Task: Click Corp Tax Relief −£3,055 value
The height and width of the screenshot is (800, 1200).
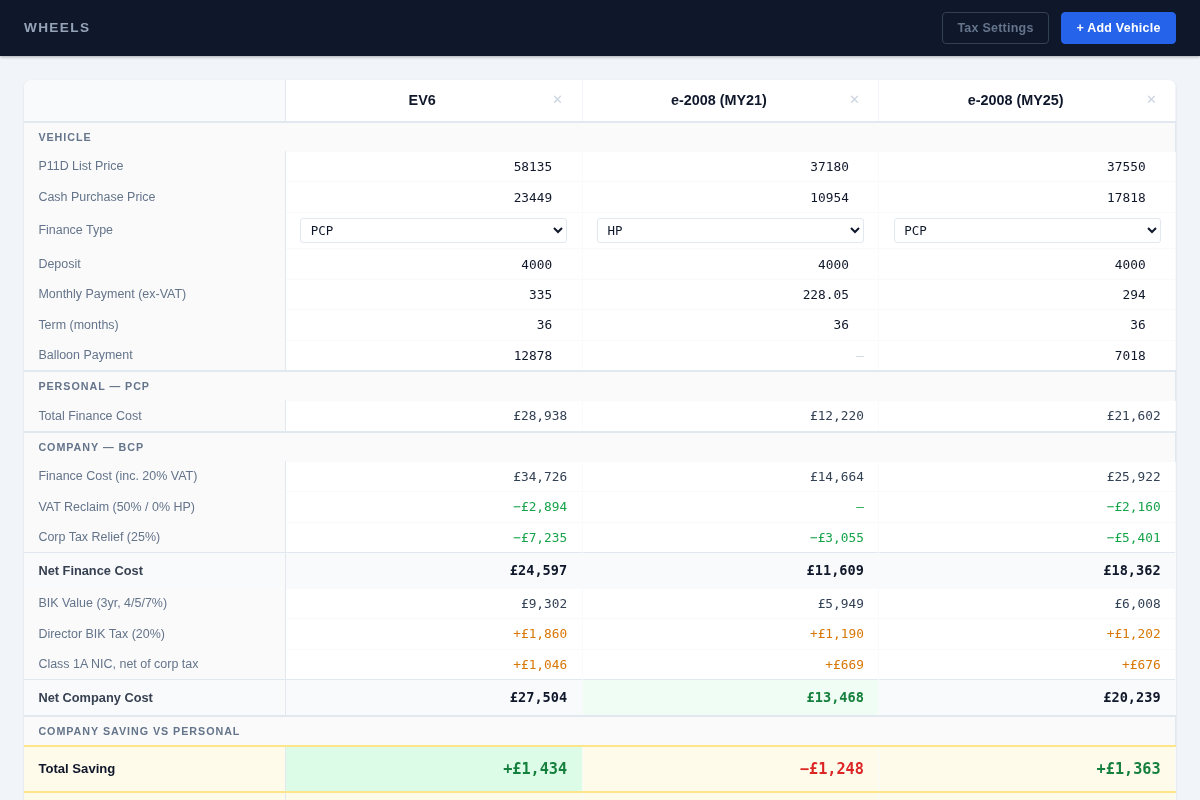Action: pos(837,537)
